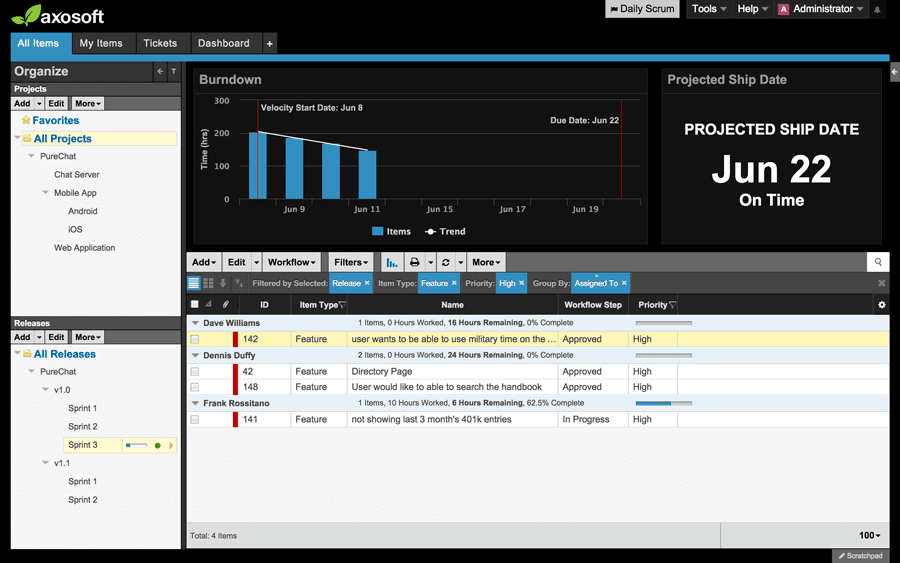This screenshot has width=900, height=563.
Task: Switch to card view icon
Action: pyautogui.click(x=208, y=283)
